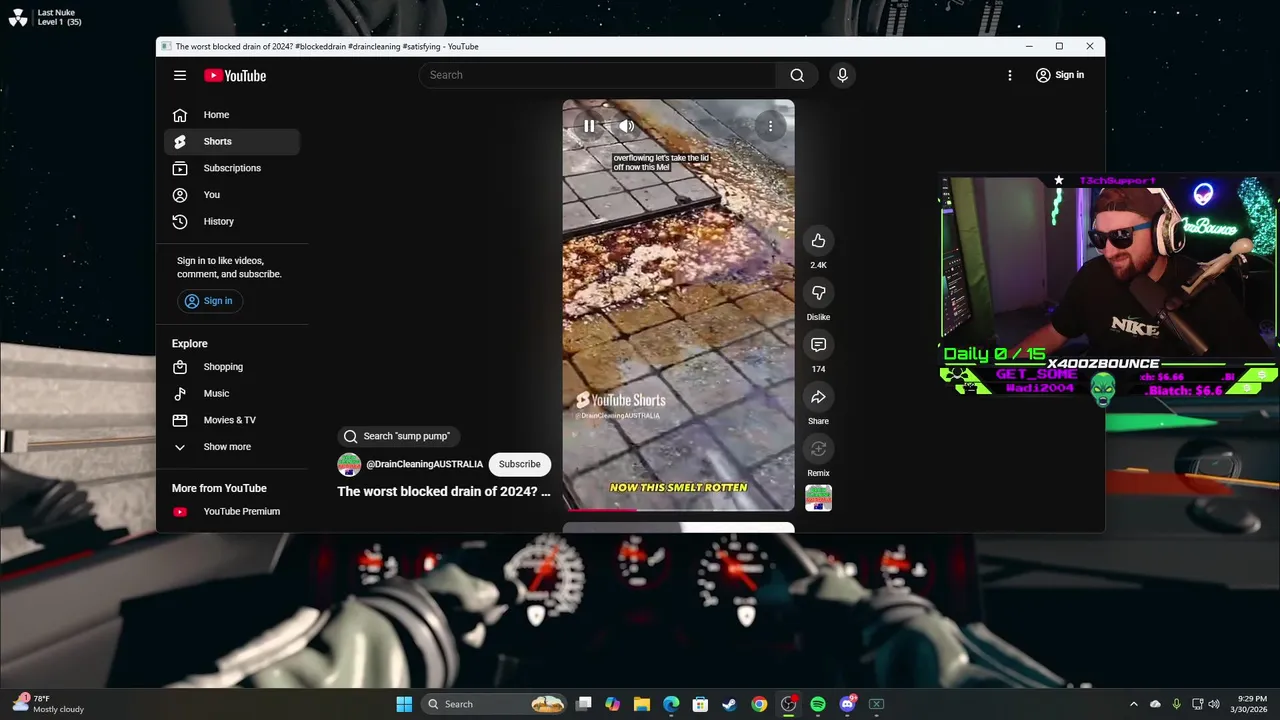Screen dimensions: 1280x720
Task: Open YouTube Premium link
Action: click(x=232, y=512)
